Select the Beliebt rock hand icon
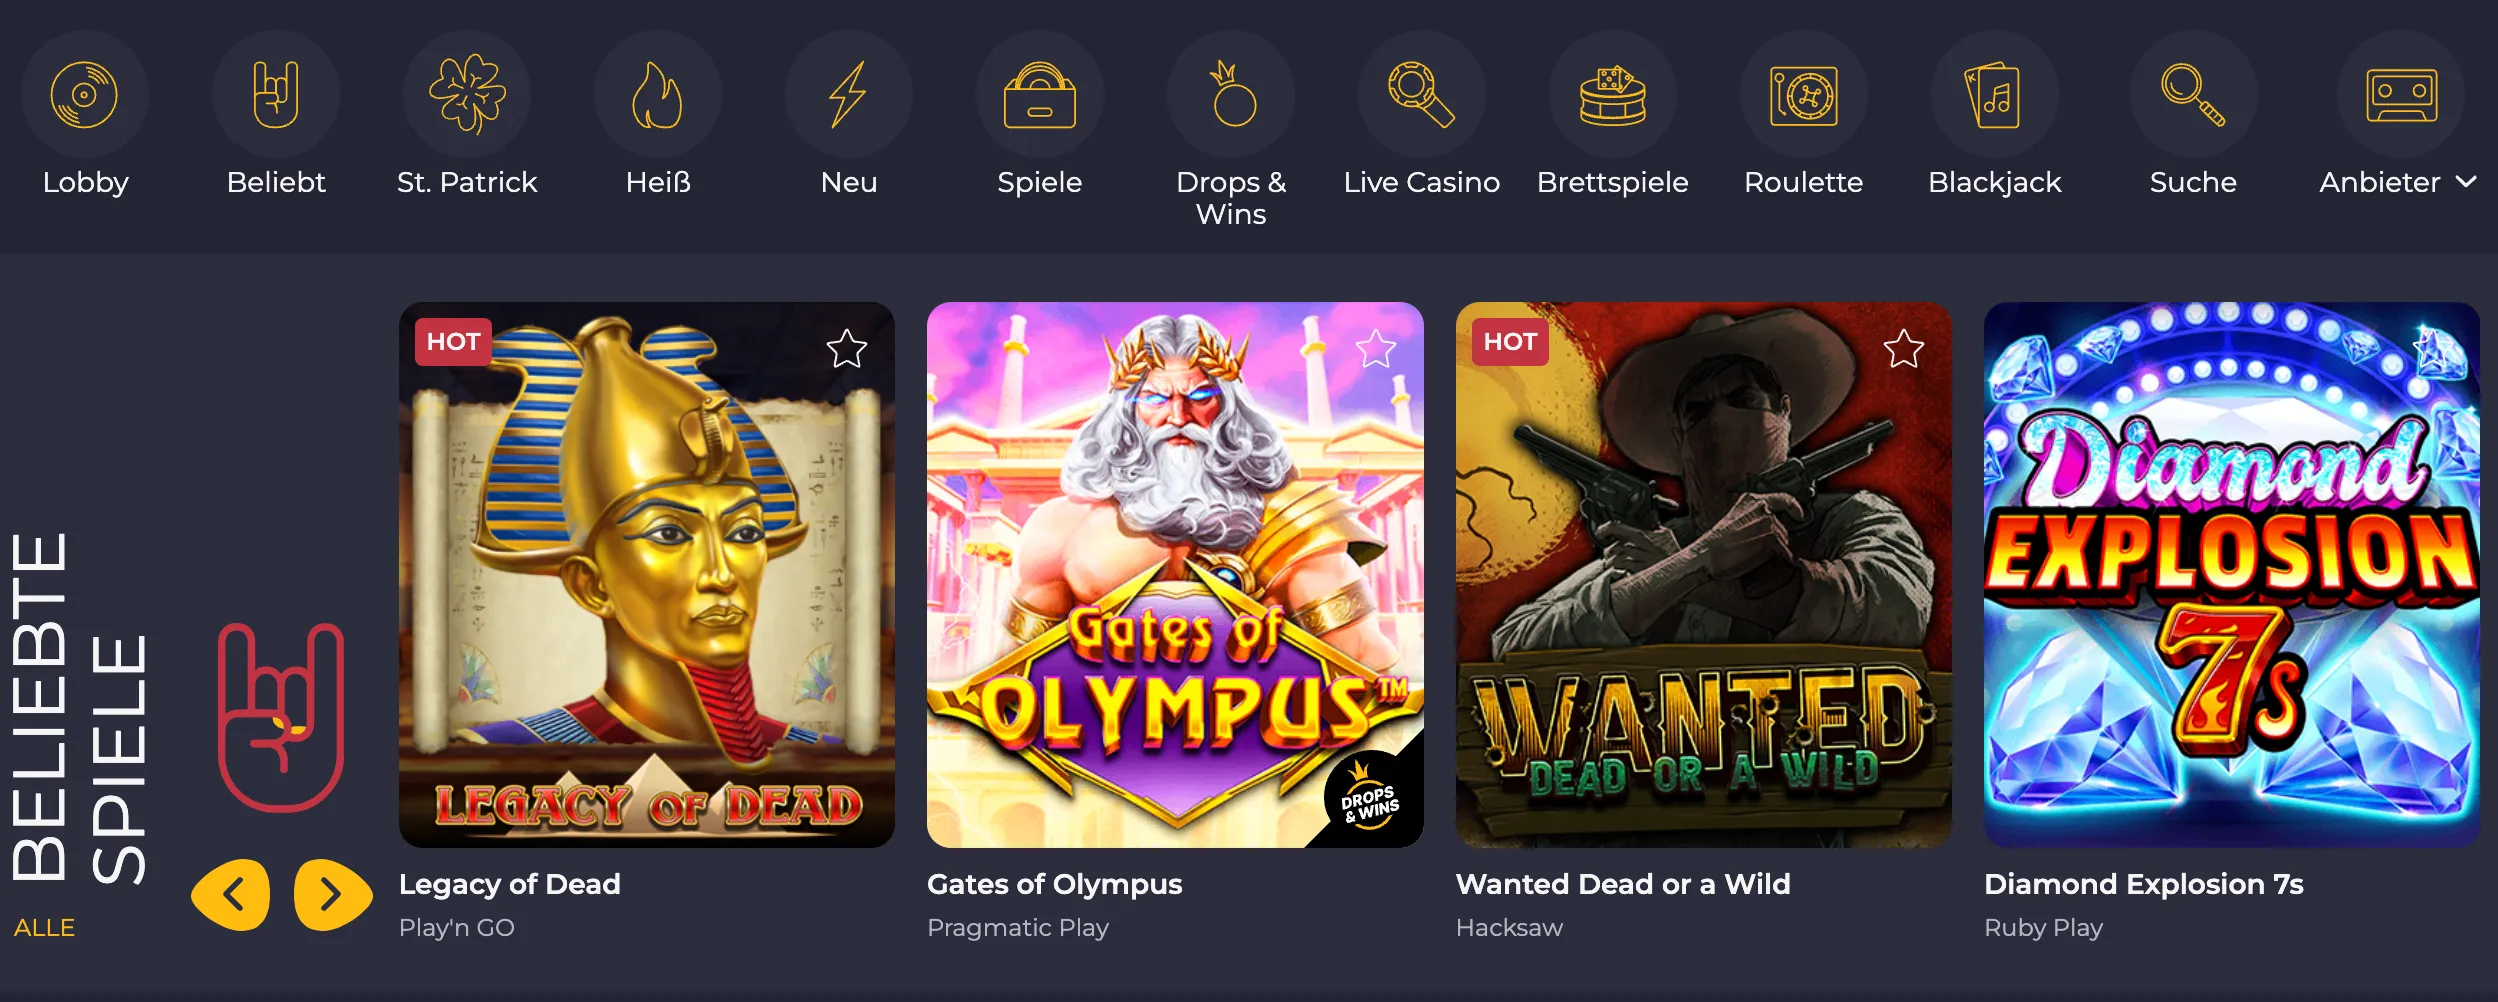Viewport: 2498px width, 1002px height. click(276, 95)
